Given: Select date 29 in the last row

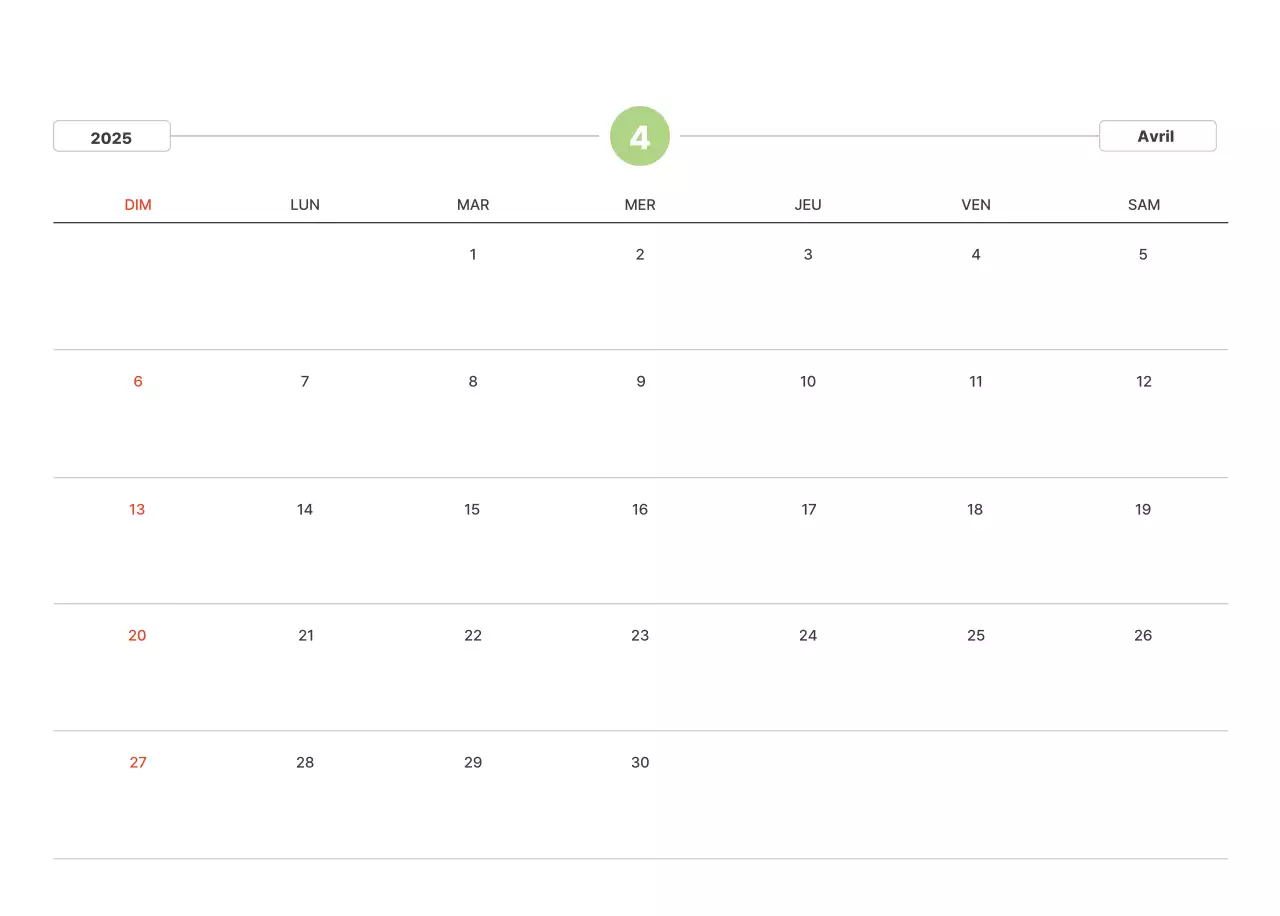Looking at the screenshot, I should click(473, 763).
